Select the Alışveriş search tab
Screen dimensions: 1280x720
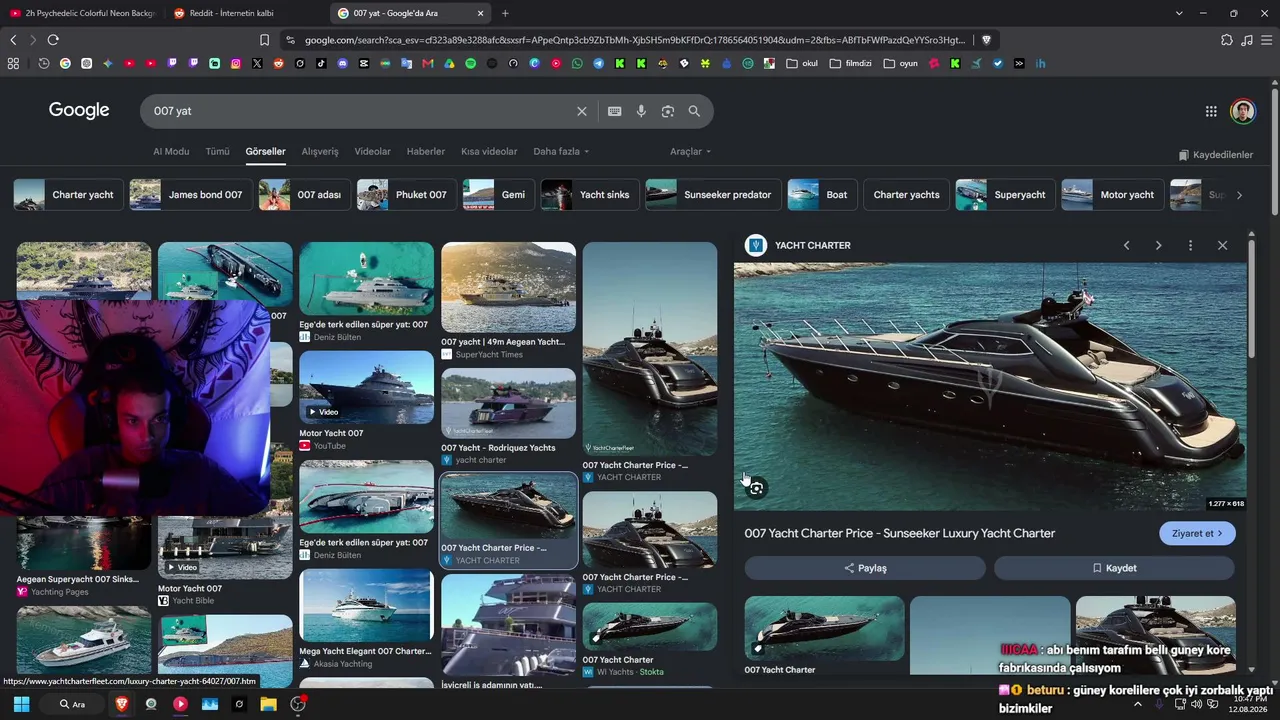click(320, 151)
